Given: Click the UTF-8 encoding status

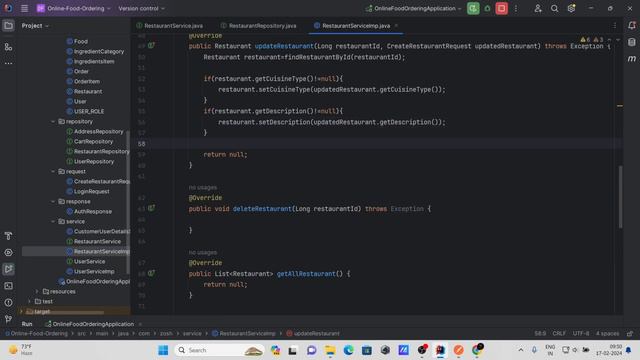Looking at the screenshot, I should tap(580, 333).
